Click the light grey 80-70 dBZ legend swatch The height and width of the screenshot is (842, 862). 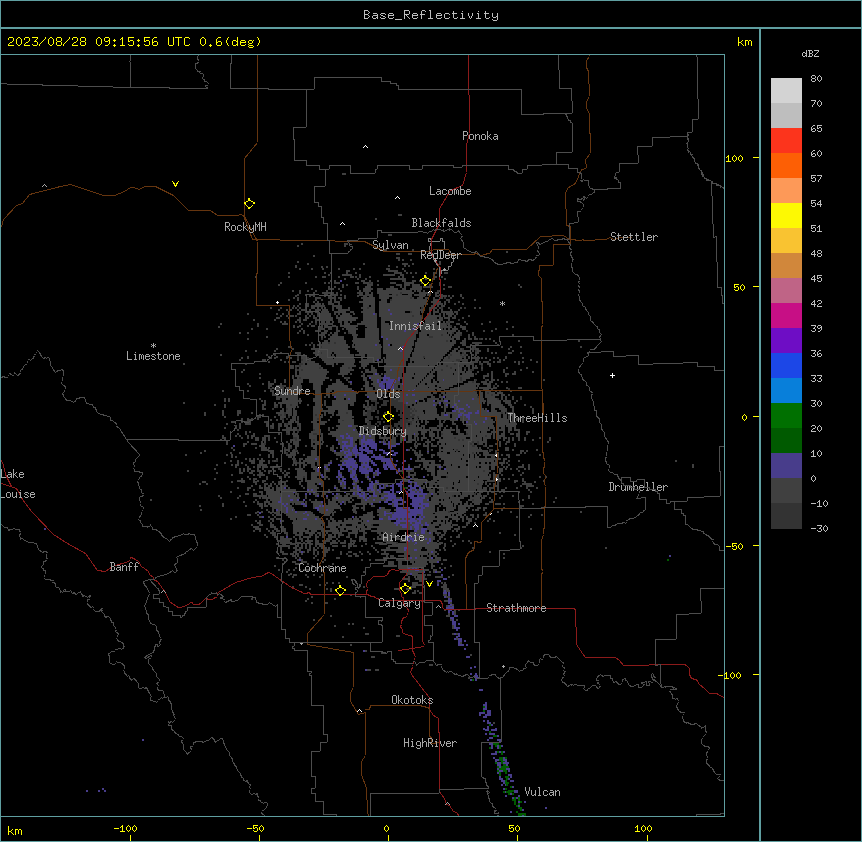[786, 91]
